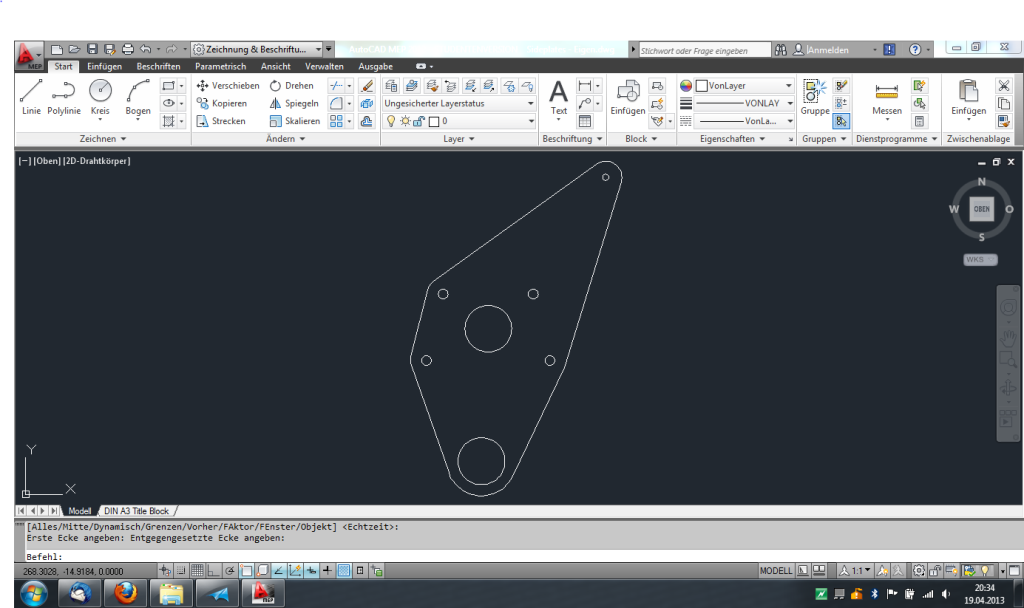The width and height of the screenshot is (1024, 608).
Task: Toggle the snap mode button in status bar
Action: pyautogui.click(x=181, y=570)
